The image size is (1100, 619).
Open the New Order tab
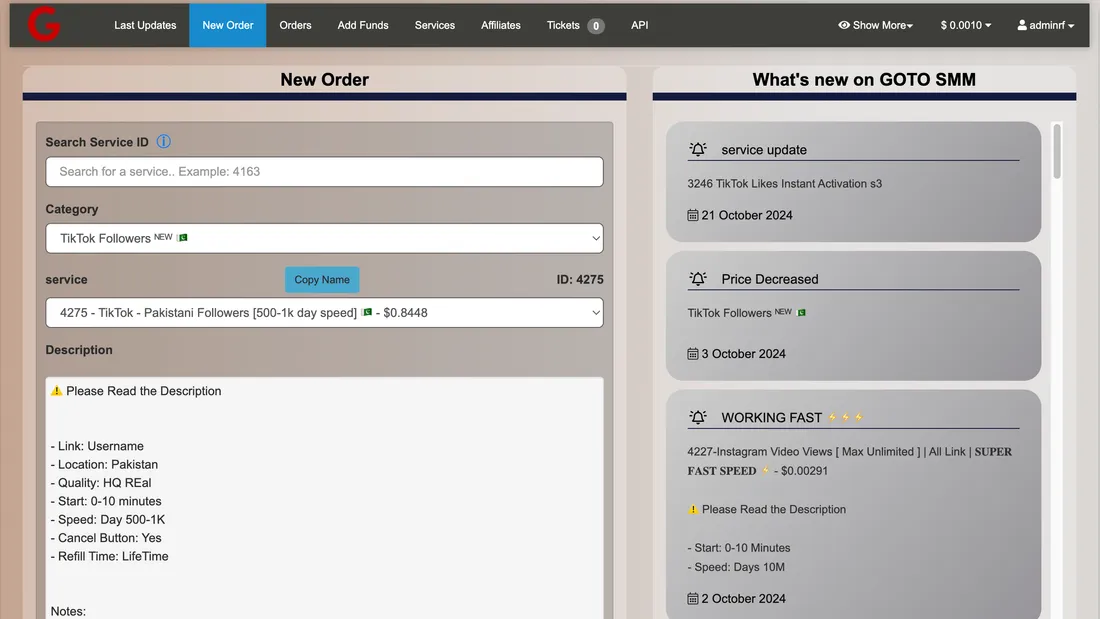(x=227, y=25)
